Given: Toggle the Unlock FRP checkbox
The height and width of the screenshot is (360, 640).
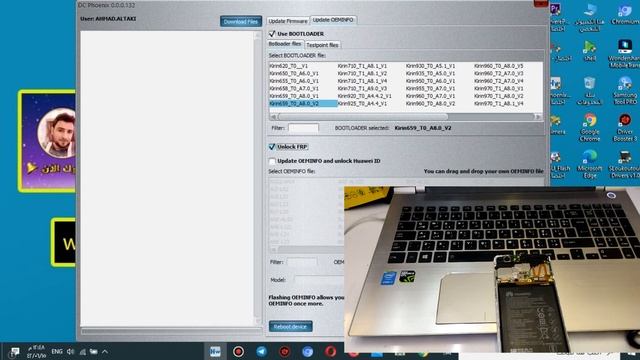Looking at the screenshot, I should tap(272, 147).
